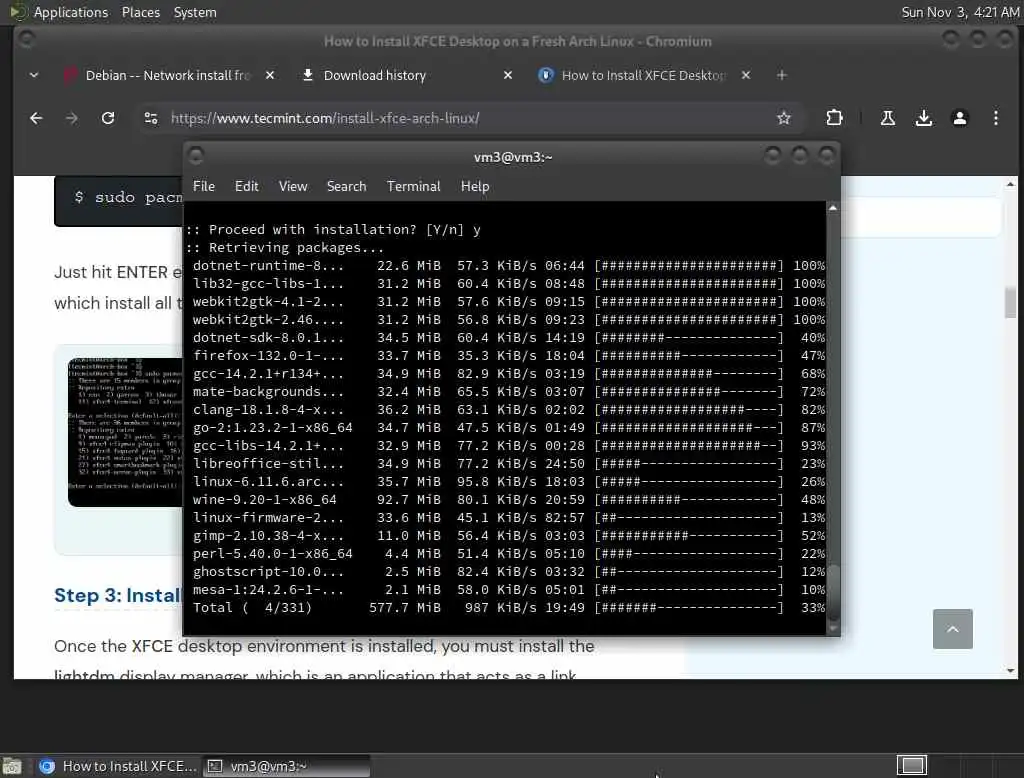Go back in the Chromium browser
Viewport: 1024px width, 778px height.
(36, 118)
